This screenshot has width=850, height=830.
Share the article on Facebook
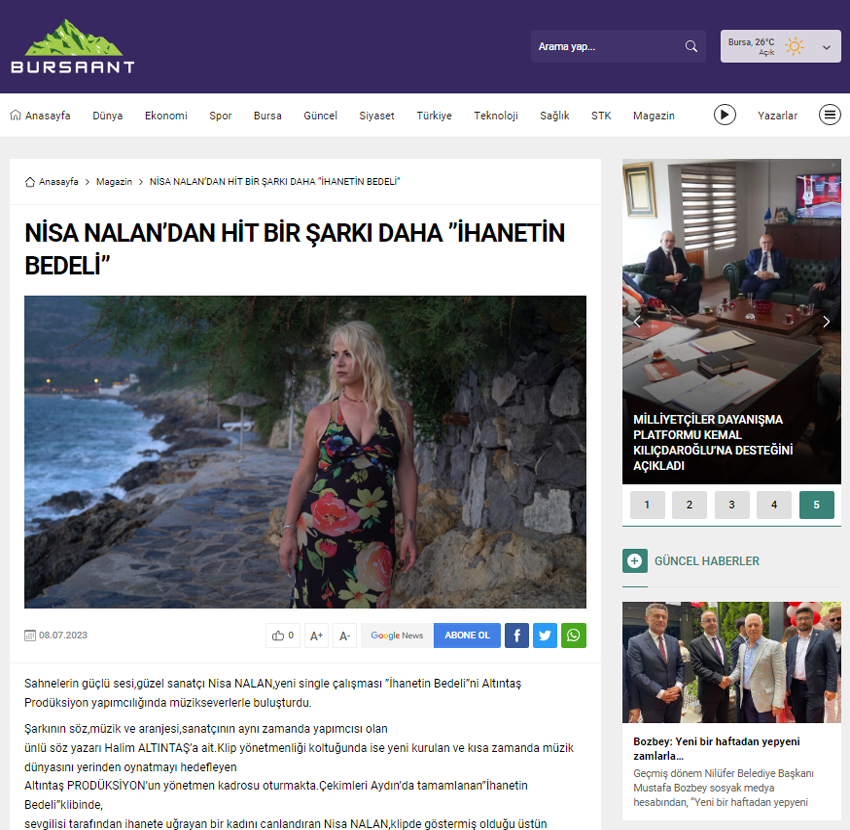[517, 635]
